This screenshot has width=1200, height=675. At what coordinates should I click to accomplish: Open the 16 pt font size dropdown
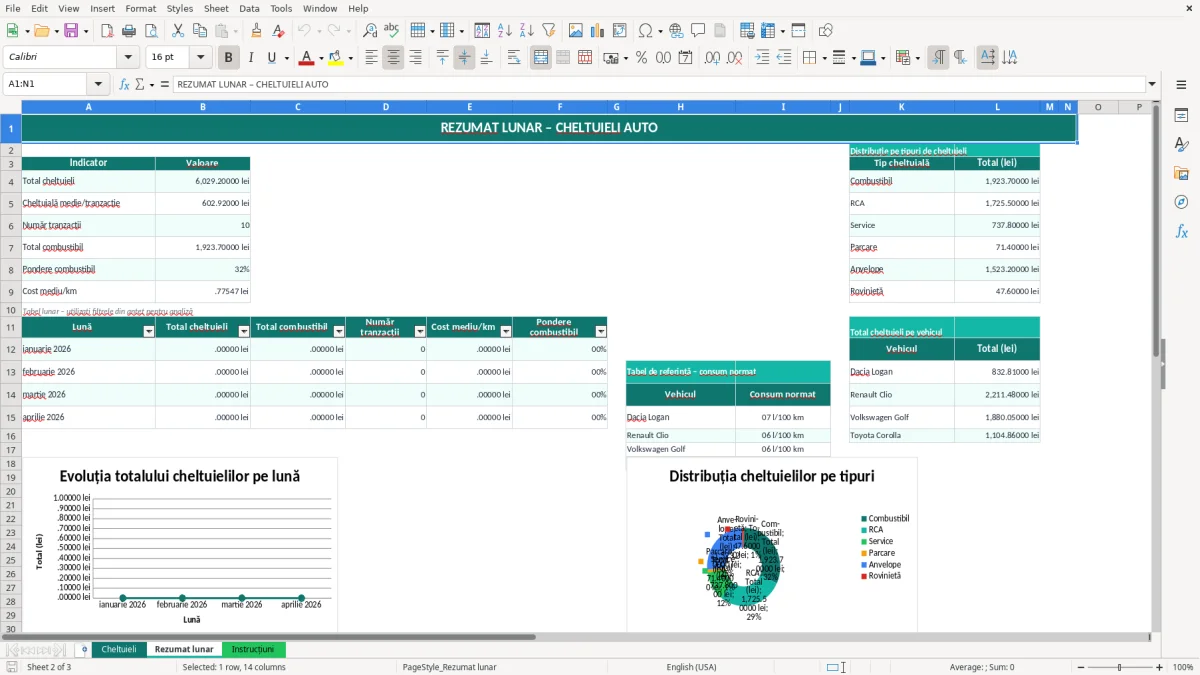pyautogui.click(x=201, y=58)
